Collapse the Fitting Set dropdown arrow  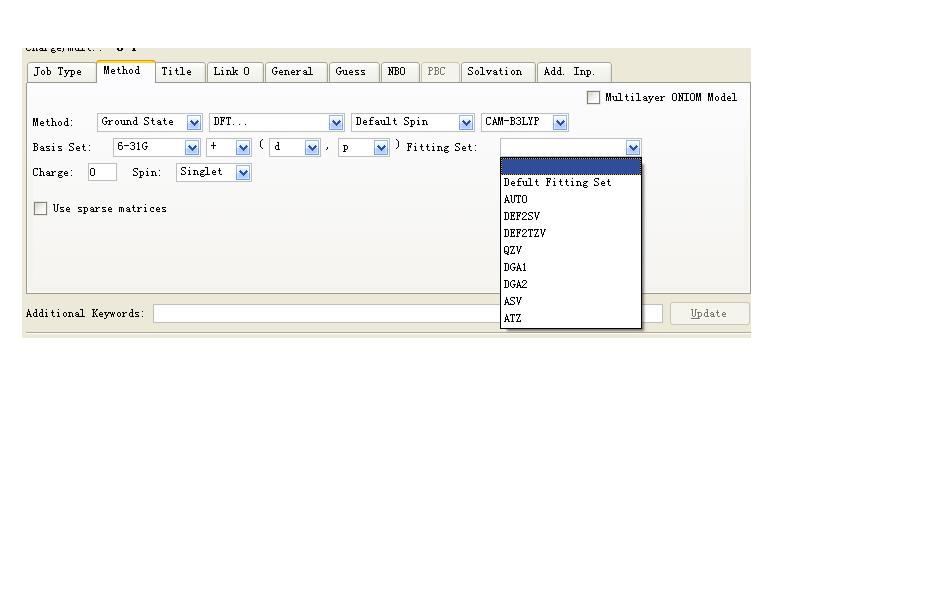tap(633, 148)
